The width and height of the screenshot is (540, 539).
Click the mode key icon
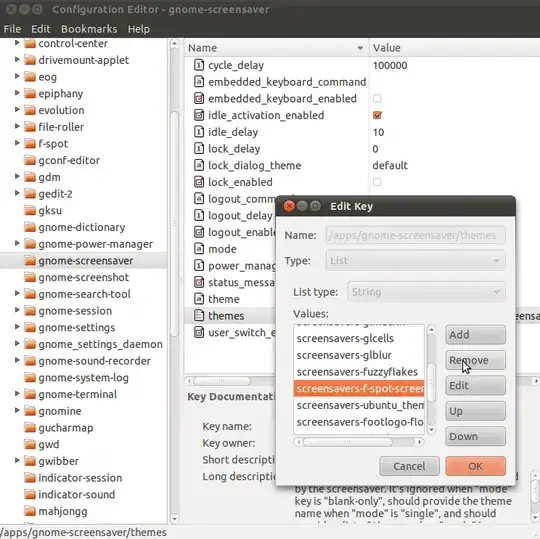(199, 249)
